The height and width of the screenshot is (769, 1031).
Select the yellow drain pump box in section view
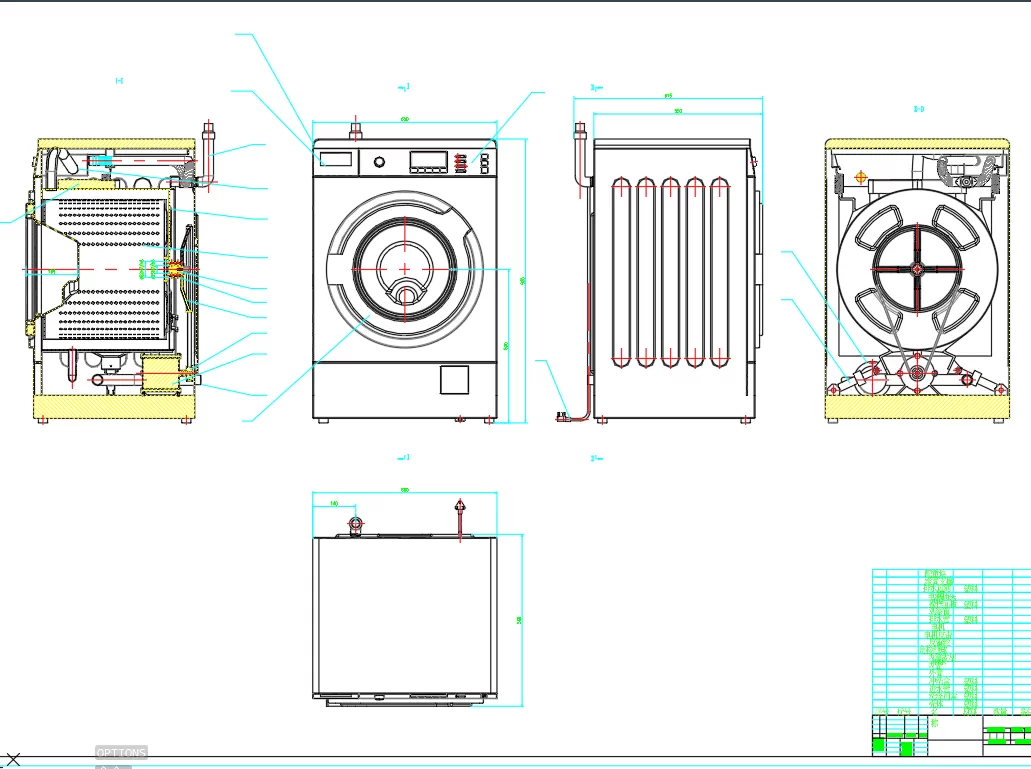(160, 375)
